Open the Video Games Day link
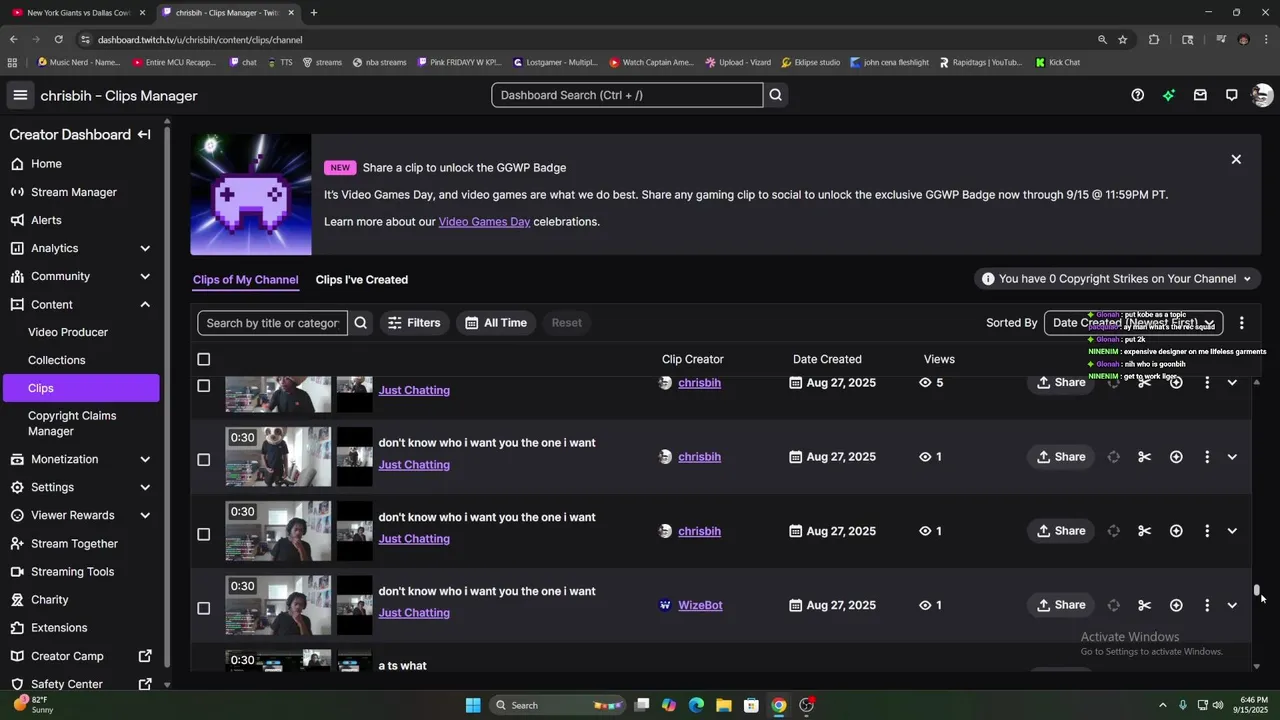Screen dimensions: 1280x720 point(484,222)
